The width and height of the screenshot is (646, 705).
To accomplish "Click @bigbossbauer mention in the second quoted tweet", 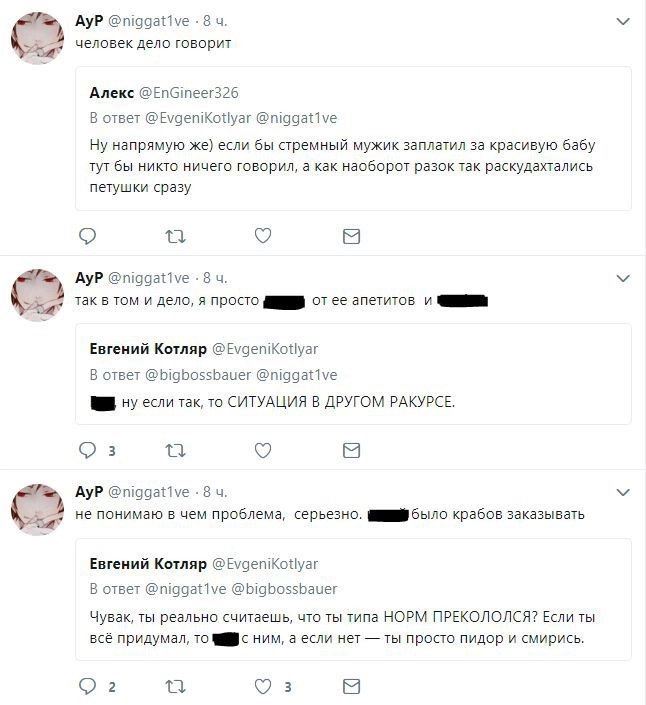I will (199, 375).
